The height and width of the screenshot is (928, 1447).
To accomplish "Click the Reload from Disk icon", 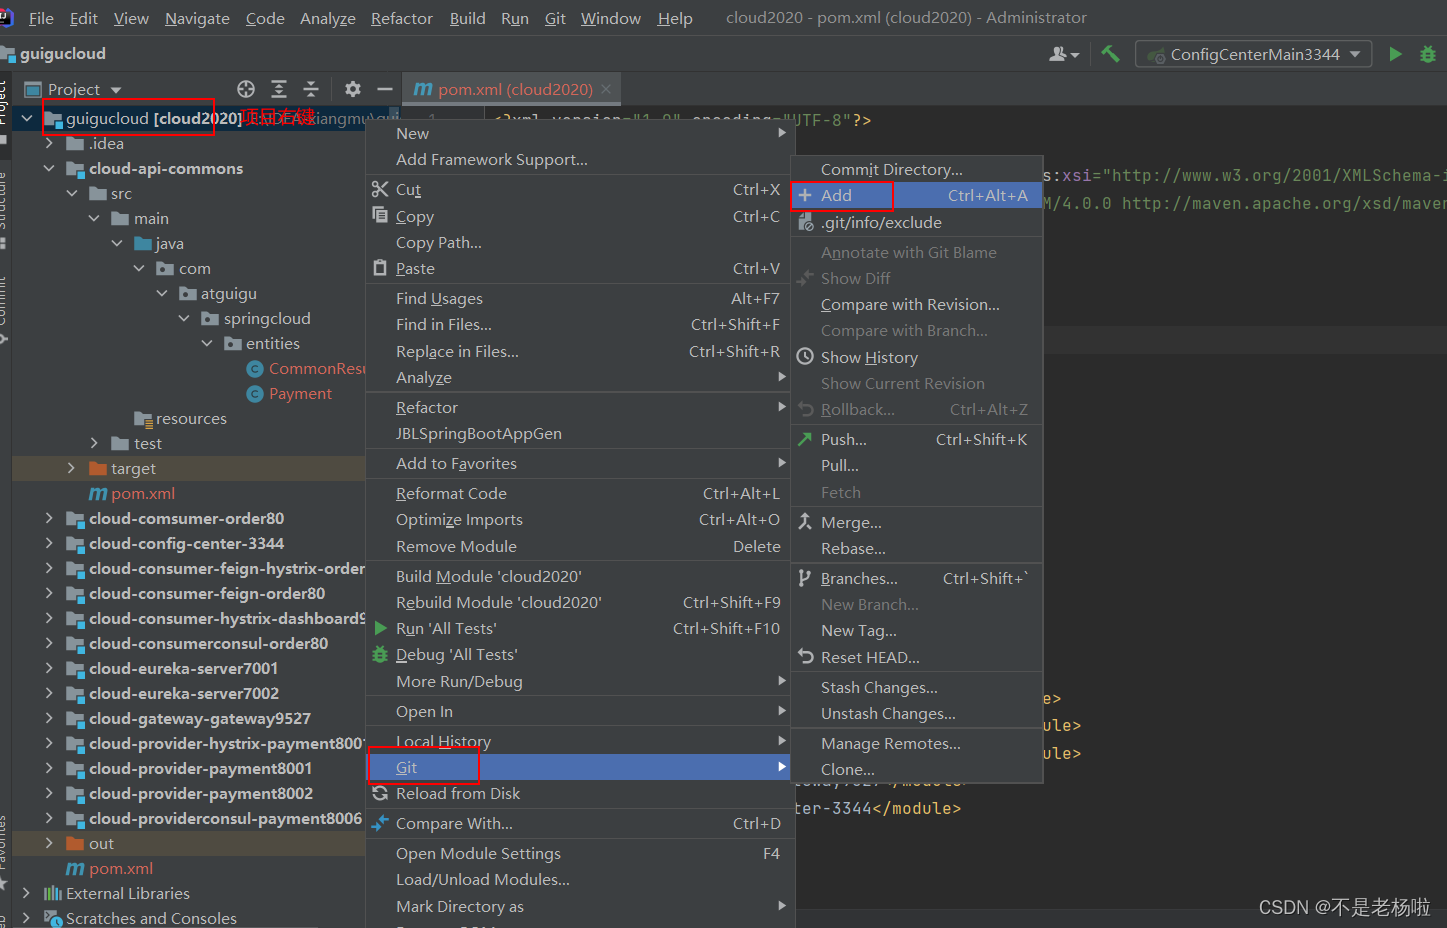I will point(380,793).
